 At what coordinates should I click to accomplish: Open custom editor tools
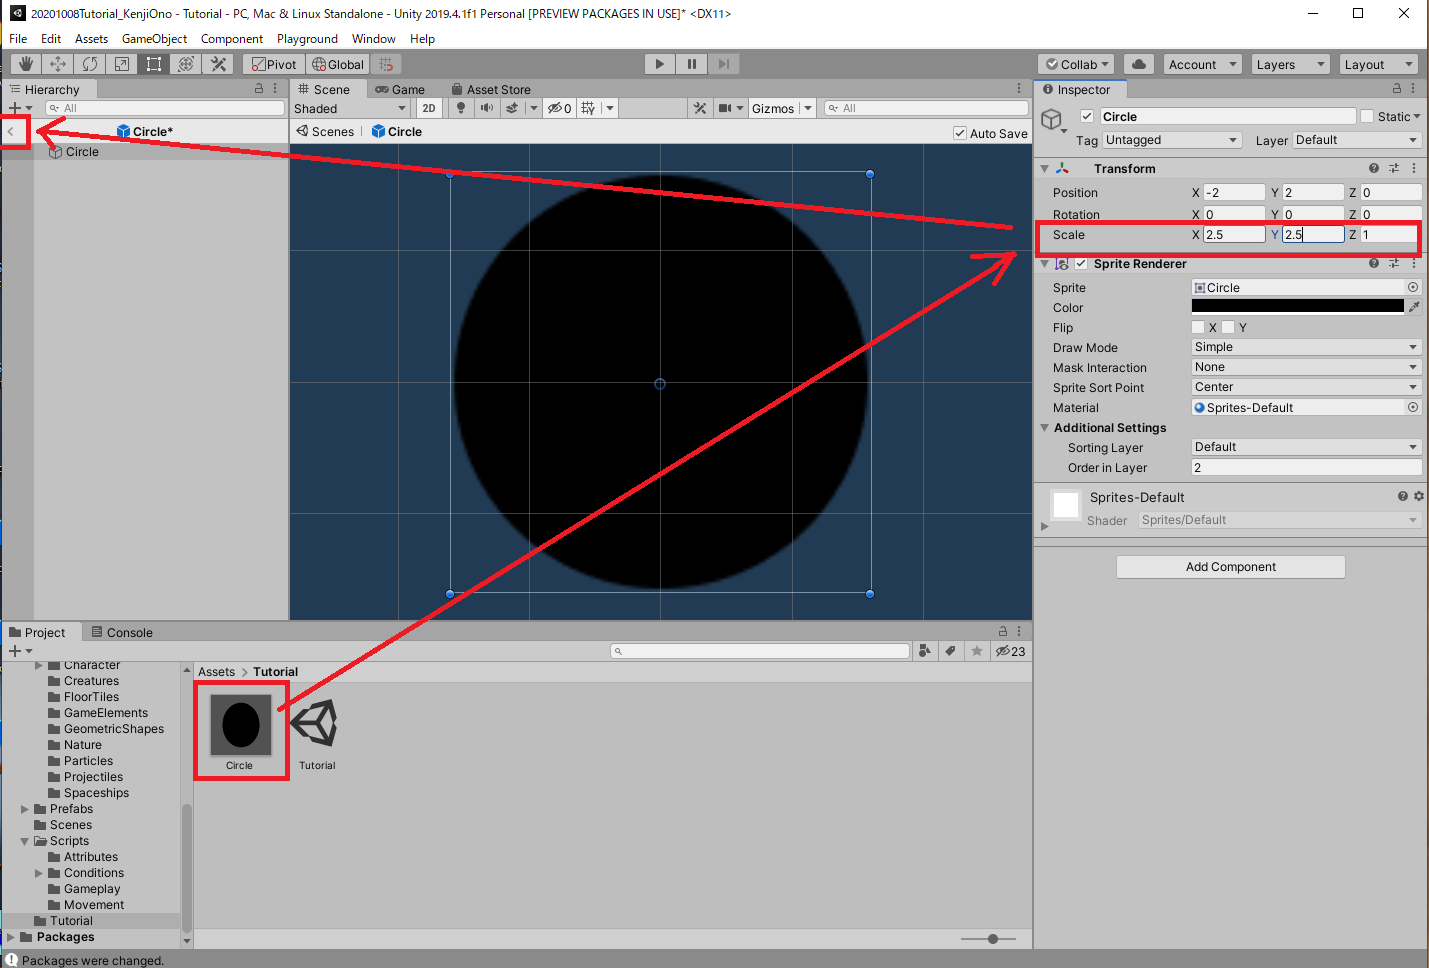pyautogui.click(x=218, y=64)
